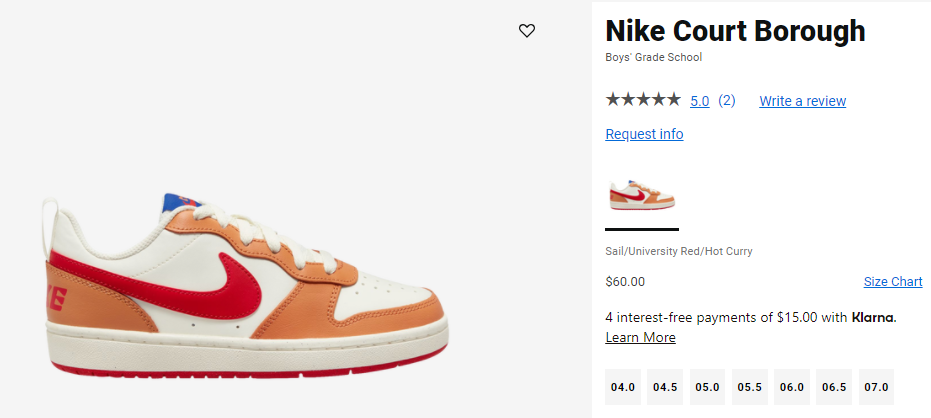This screenshot has height=418, width=931.
Task: Pick size 05.5 option
Action: (x=750, y=387)
